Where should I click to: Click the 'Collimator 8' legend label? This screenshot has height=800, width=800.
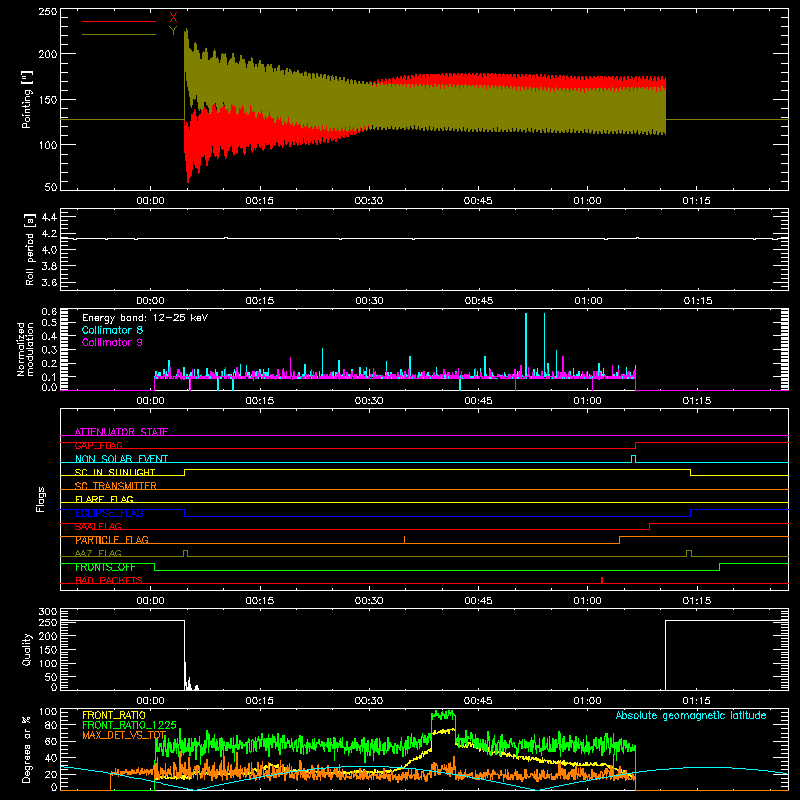[x=112, y=330]
